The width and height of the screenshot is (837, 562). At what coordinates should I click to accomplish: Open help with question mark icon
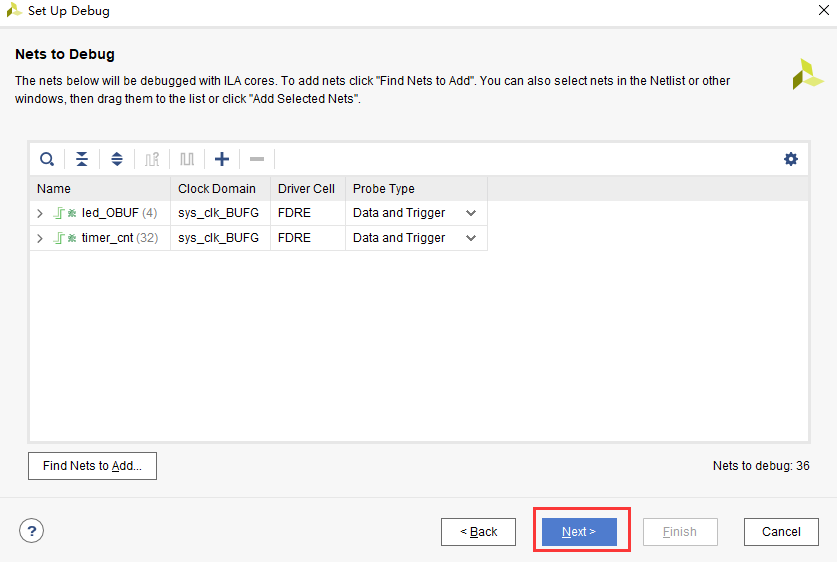pos(31,531)
